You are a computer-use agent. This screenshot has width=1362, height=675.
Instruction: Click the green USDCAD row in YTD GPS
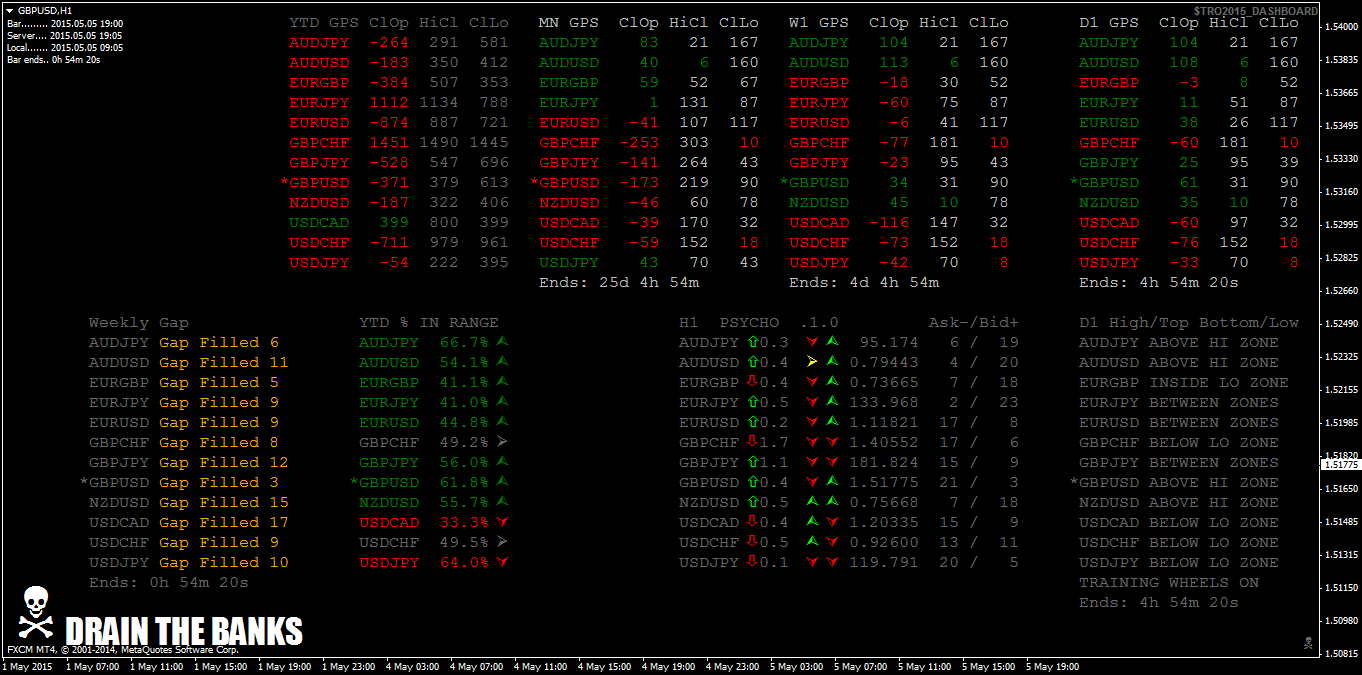click(399, 222)
